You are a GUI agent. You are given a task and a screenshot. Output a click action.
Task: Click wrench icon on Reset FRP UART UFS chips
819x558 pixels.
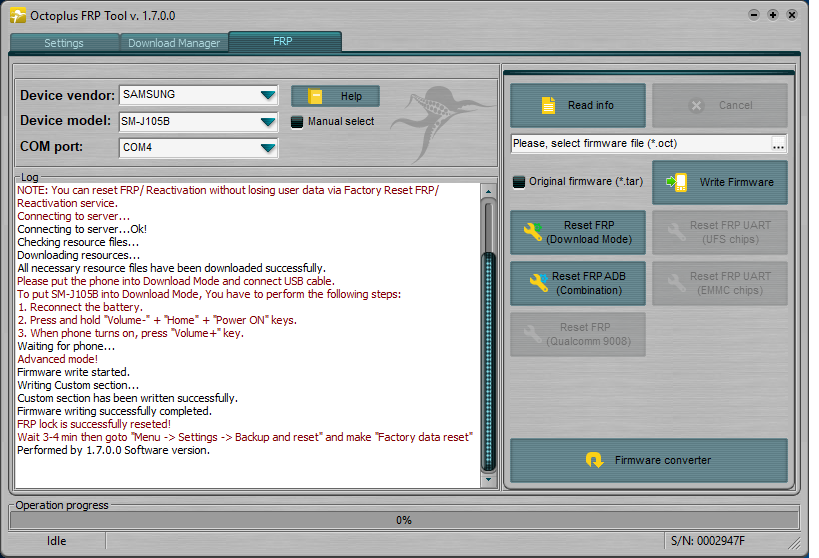pos(676,231)
